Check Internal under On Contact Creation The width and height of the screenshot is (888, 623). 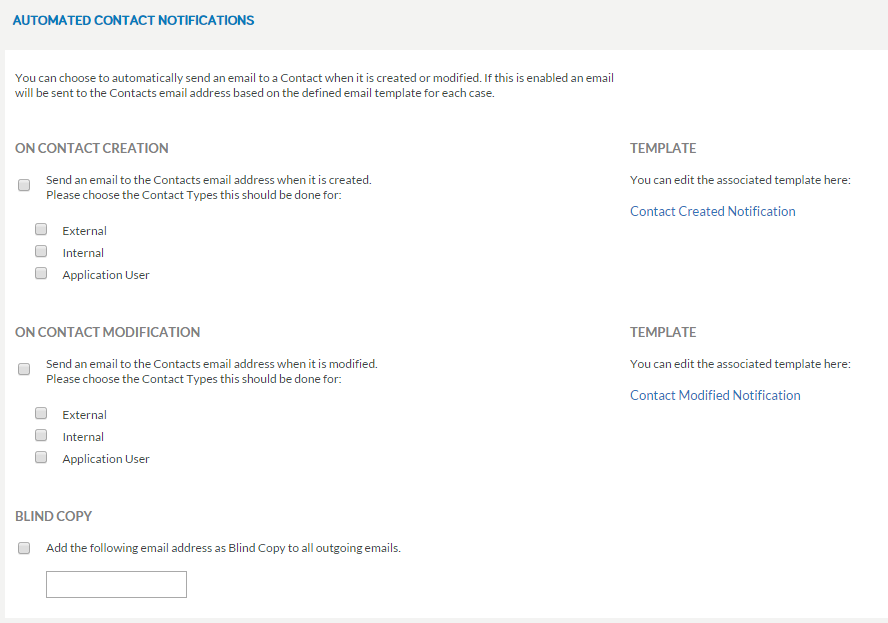point(41,251)
